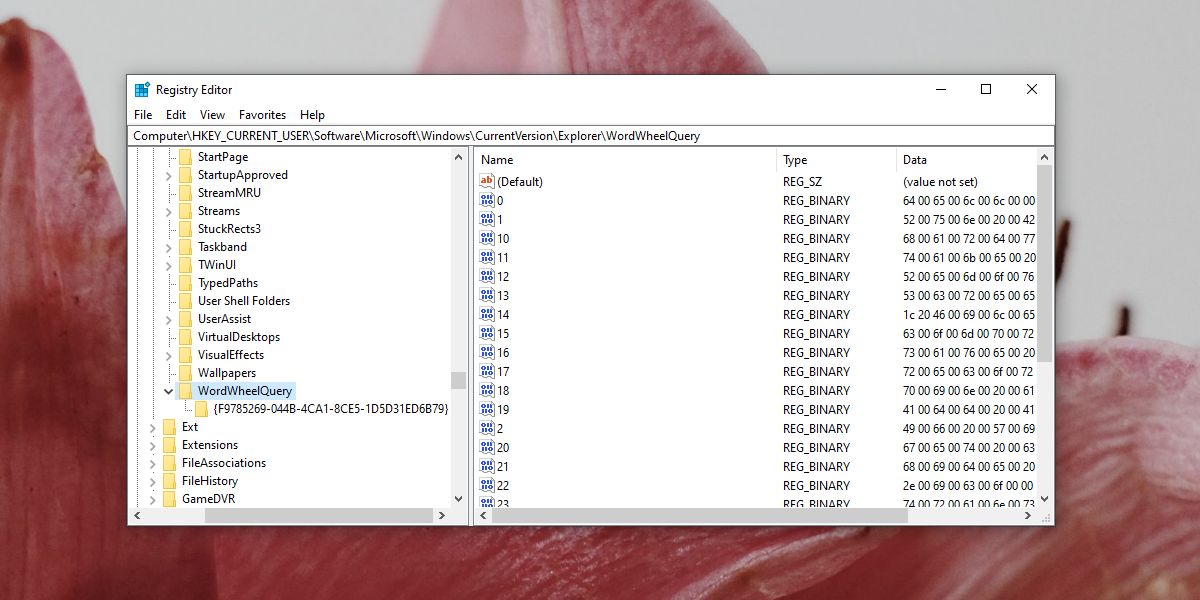This screenshot has width=1200, height=600.
Task: Open the Edit menu
Action: click(x=176, y=115)
